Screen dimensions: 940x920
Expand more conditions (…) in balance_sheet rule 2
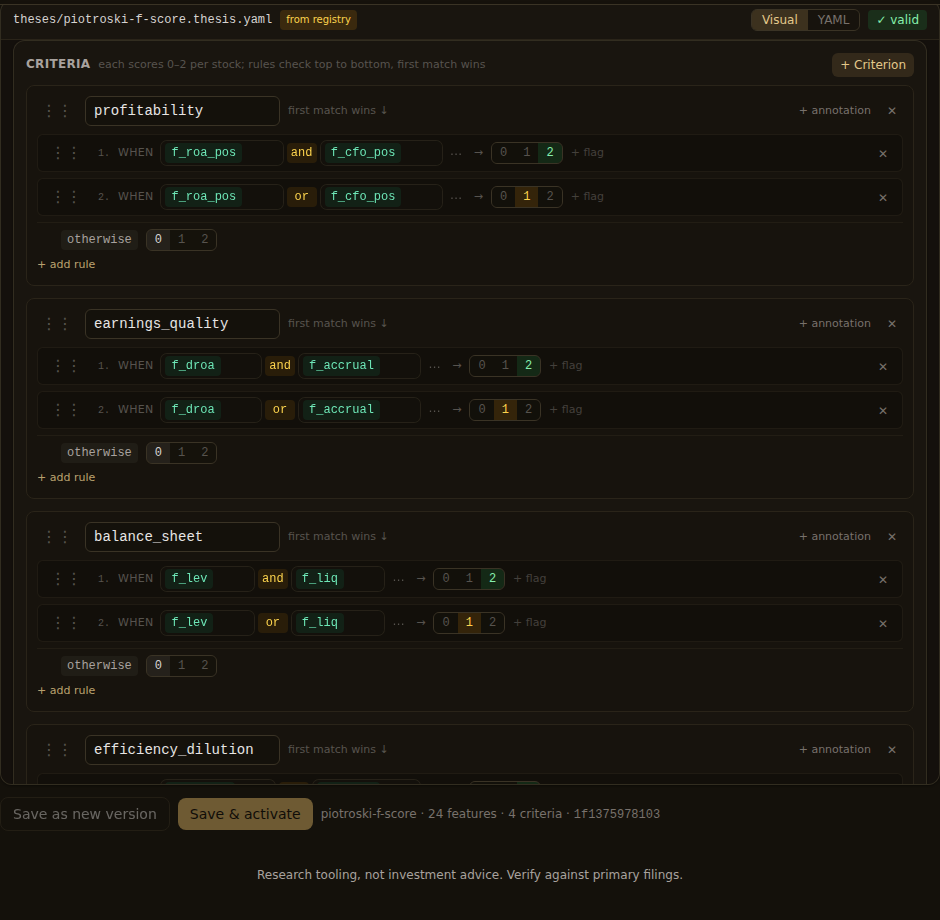pos(399,623)
